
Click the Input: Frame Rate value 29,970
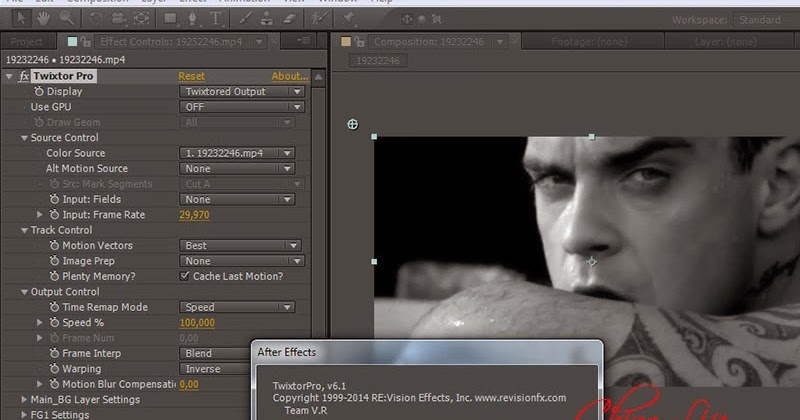tap(194, 215)
